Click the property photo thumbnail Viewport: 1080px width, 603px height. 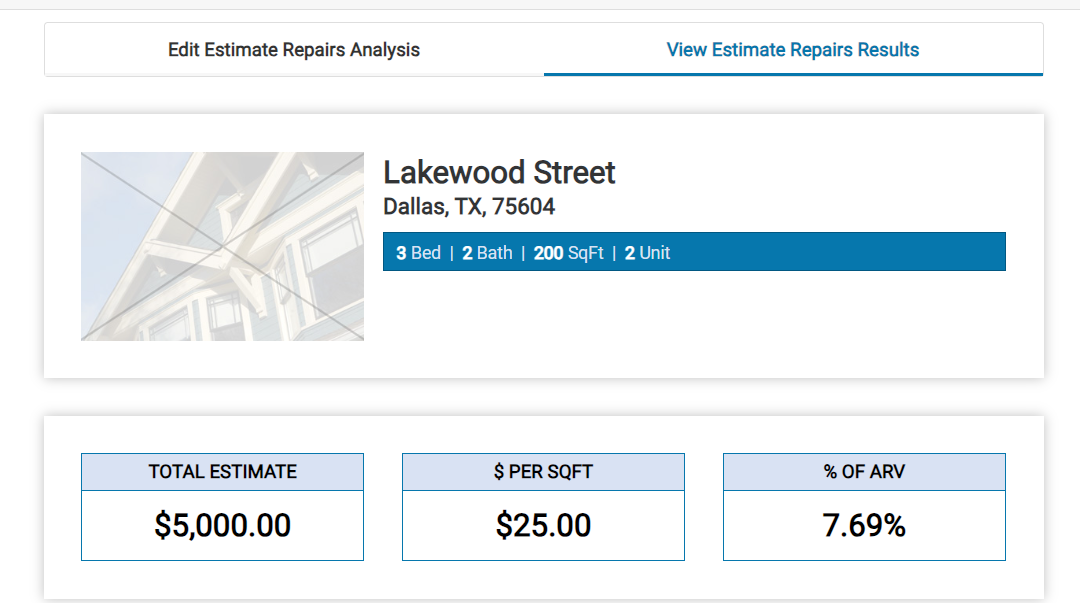coord(222,246)
